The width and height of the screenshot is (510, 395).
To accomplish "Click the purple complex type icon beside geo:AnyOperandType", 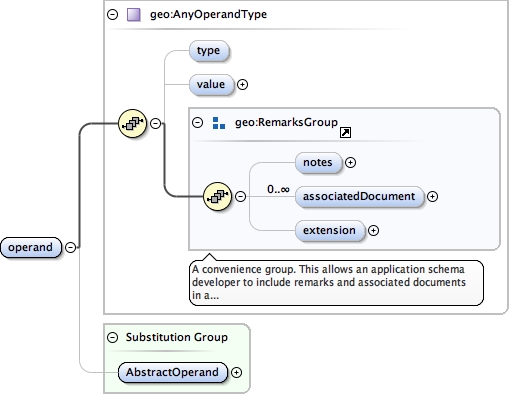I will (x=134, y=15).
